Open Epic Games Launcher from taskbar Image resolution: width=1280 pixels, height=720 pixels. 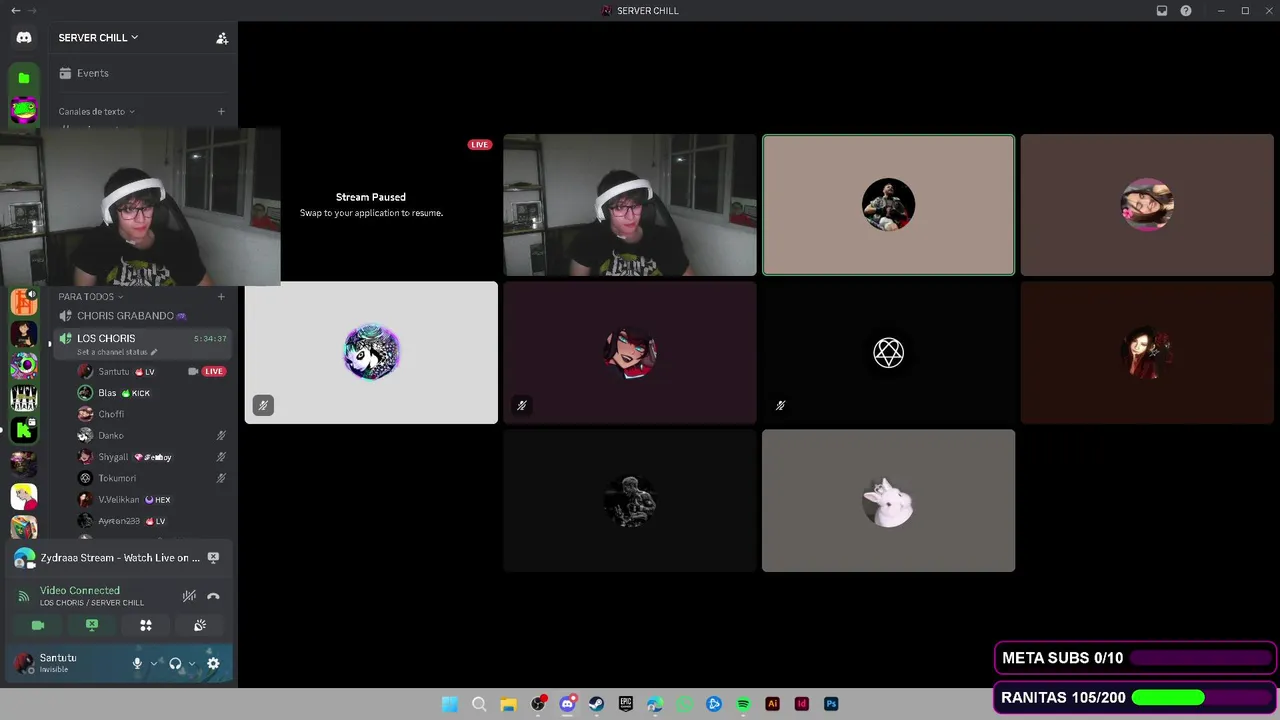coord(626,704)
